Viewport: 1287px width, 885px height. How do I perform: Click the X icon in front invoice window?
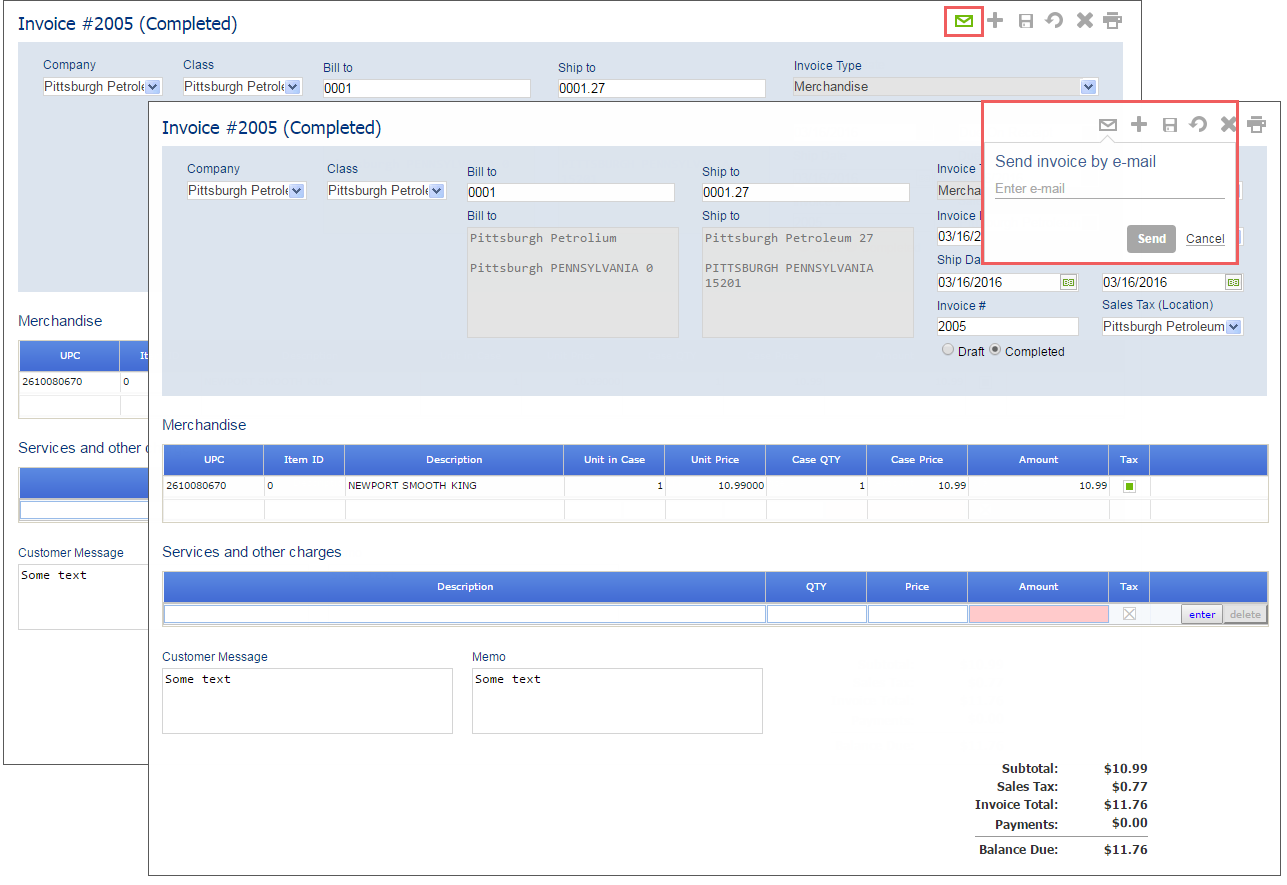1228,125
